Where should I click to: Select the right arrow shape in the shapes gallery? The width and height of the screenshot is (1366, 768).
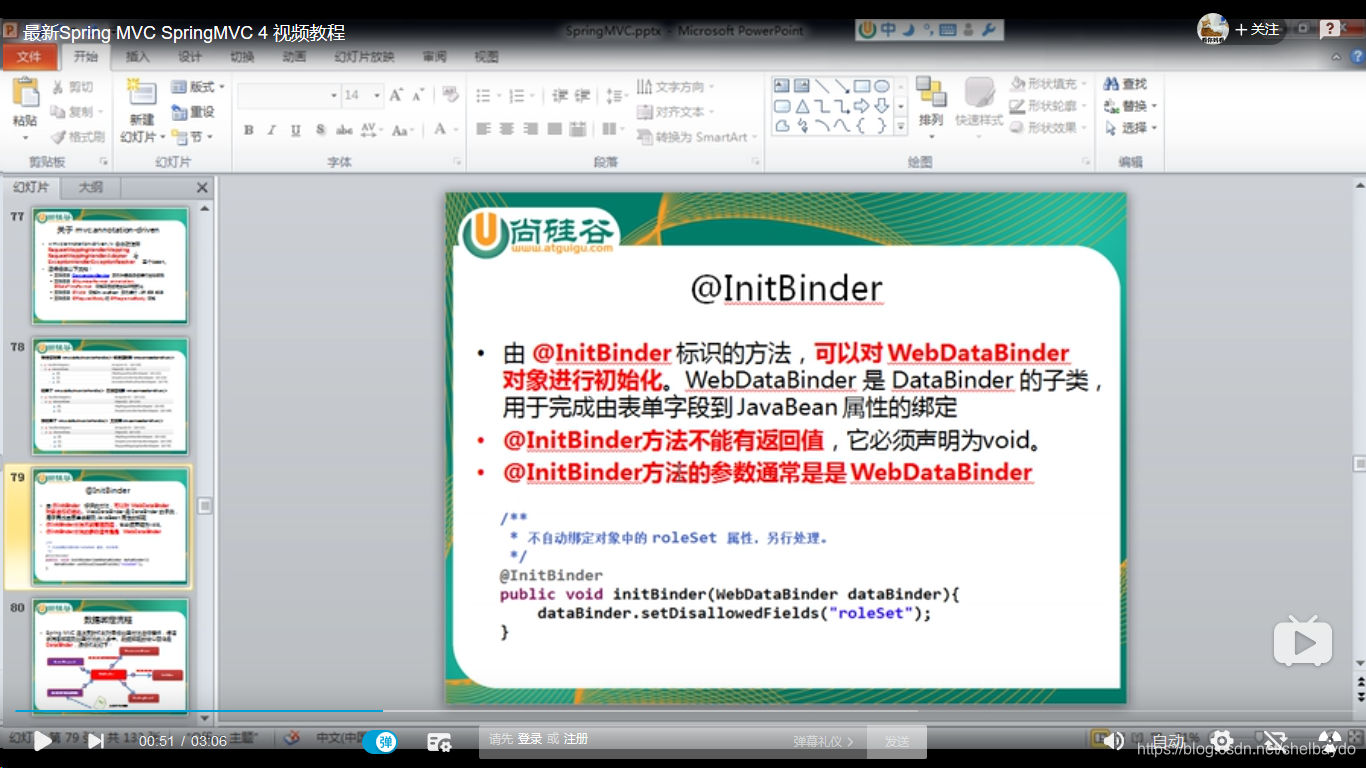tap(861, 106)
